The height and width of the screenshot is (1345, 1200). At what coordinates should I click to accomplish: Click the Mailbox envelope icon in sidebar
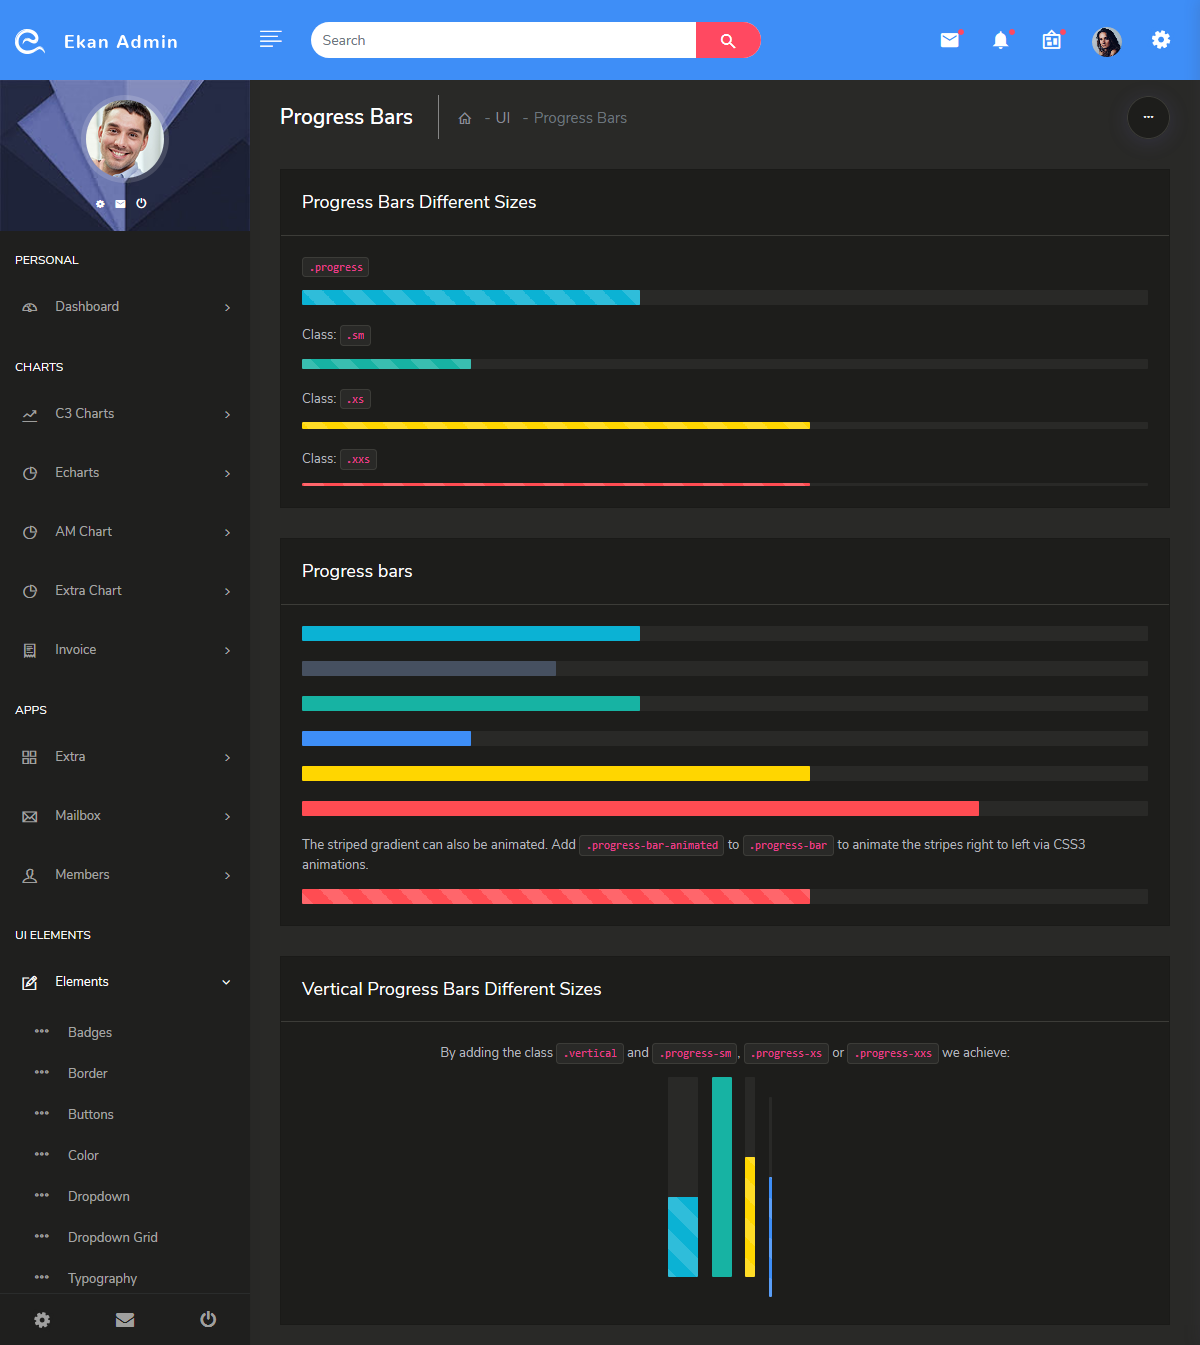coord(30,816)
